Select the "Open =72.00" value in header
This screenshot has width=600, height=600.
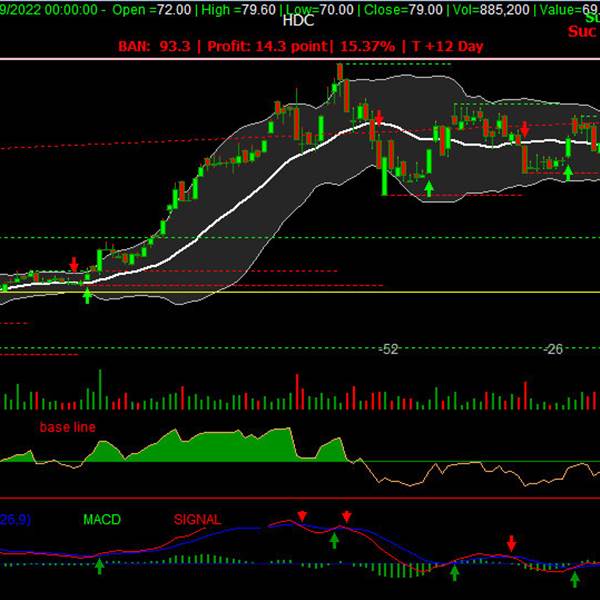point(152,10)
